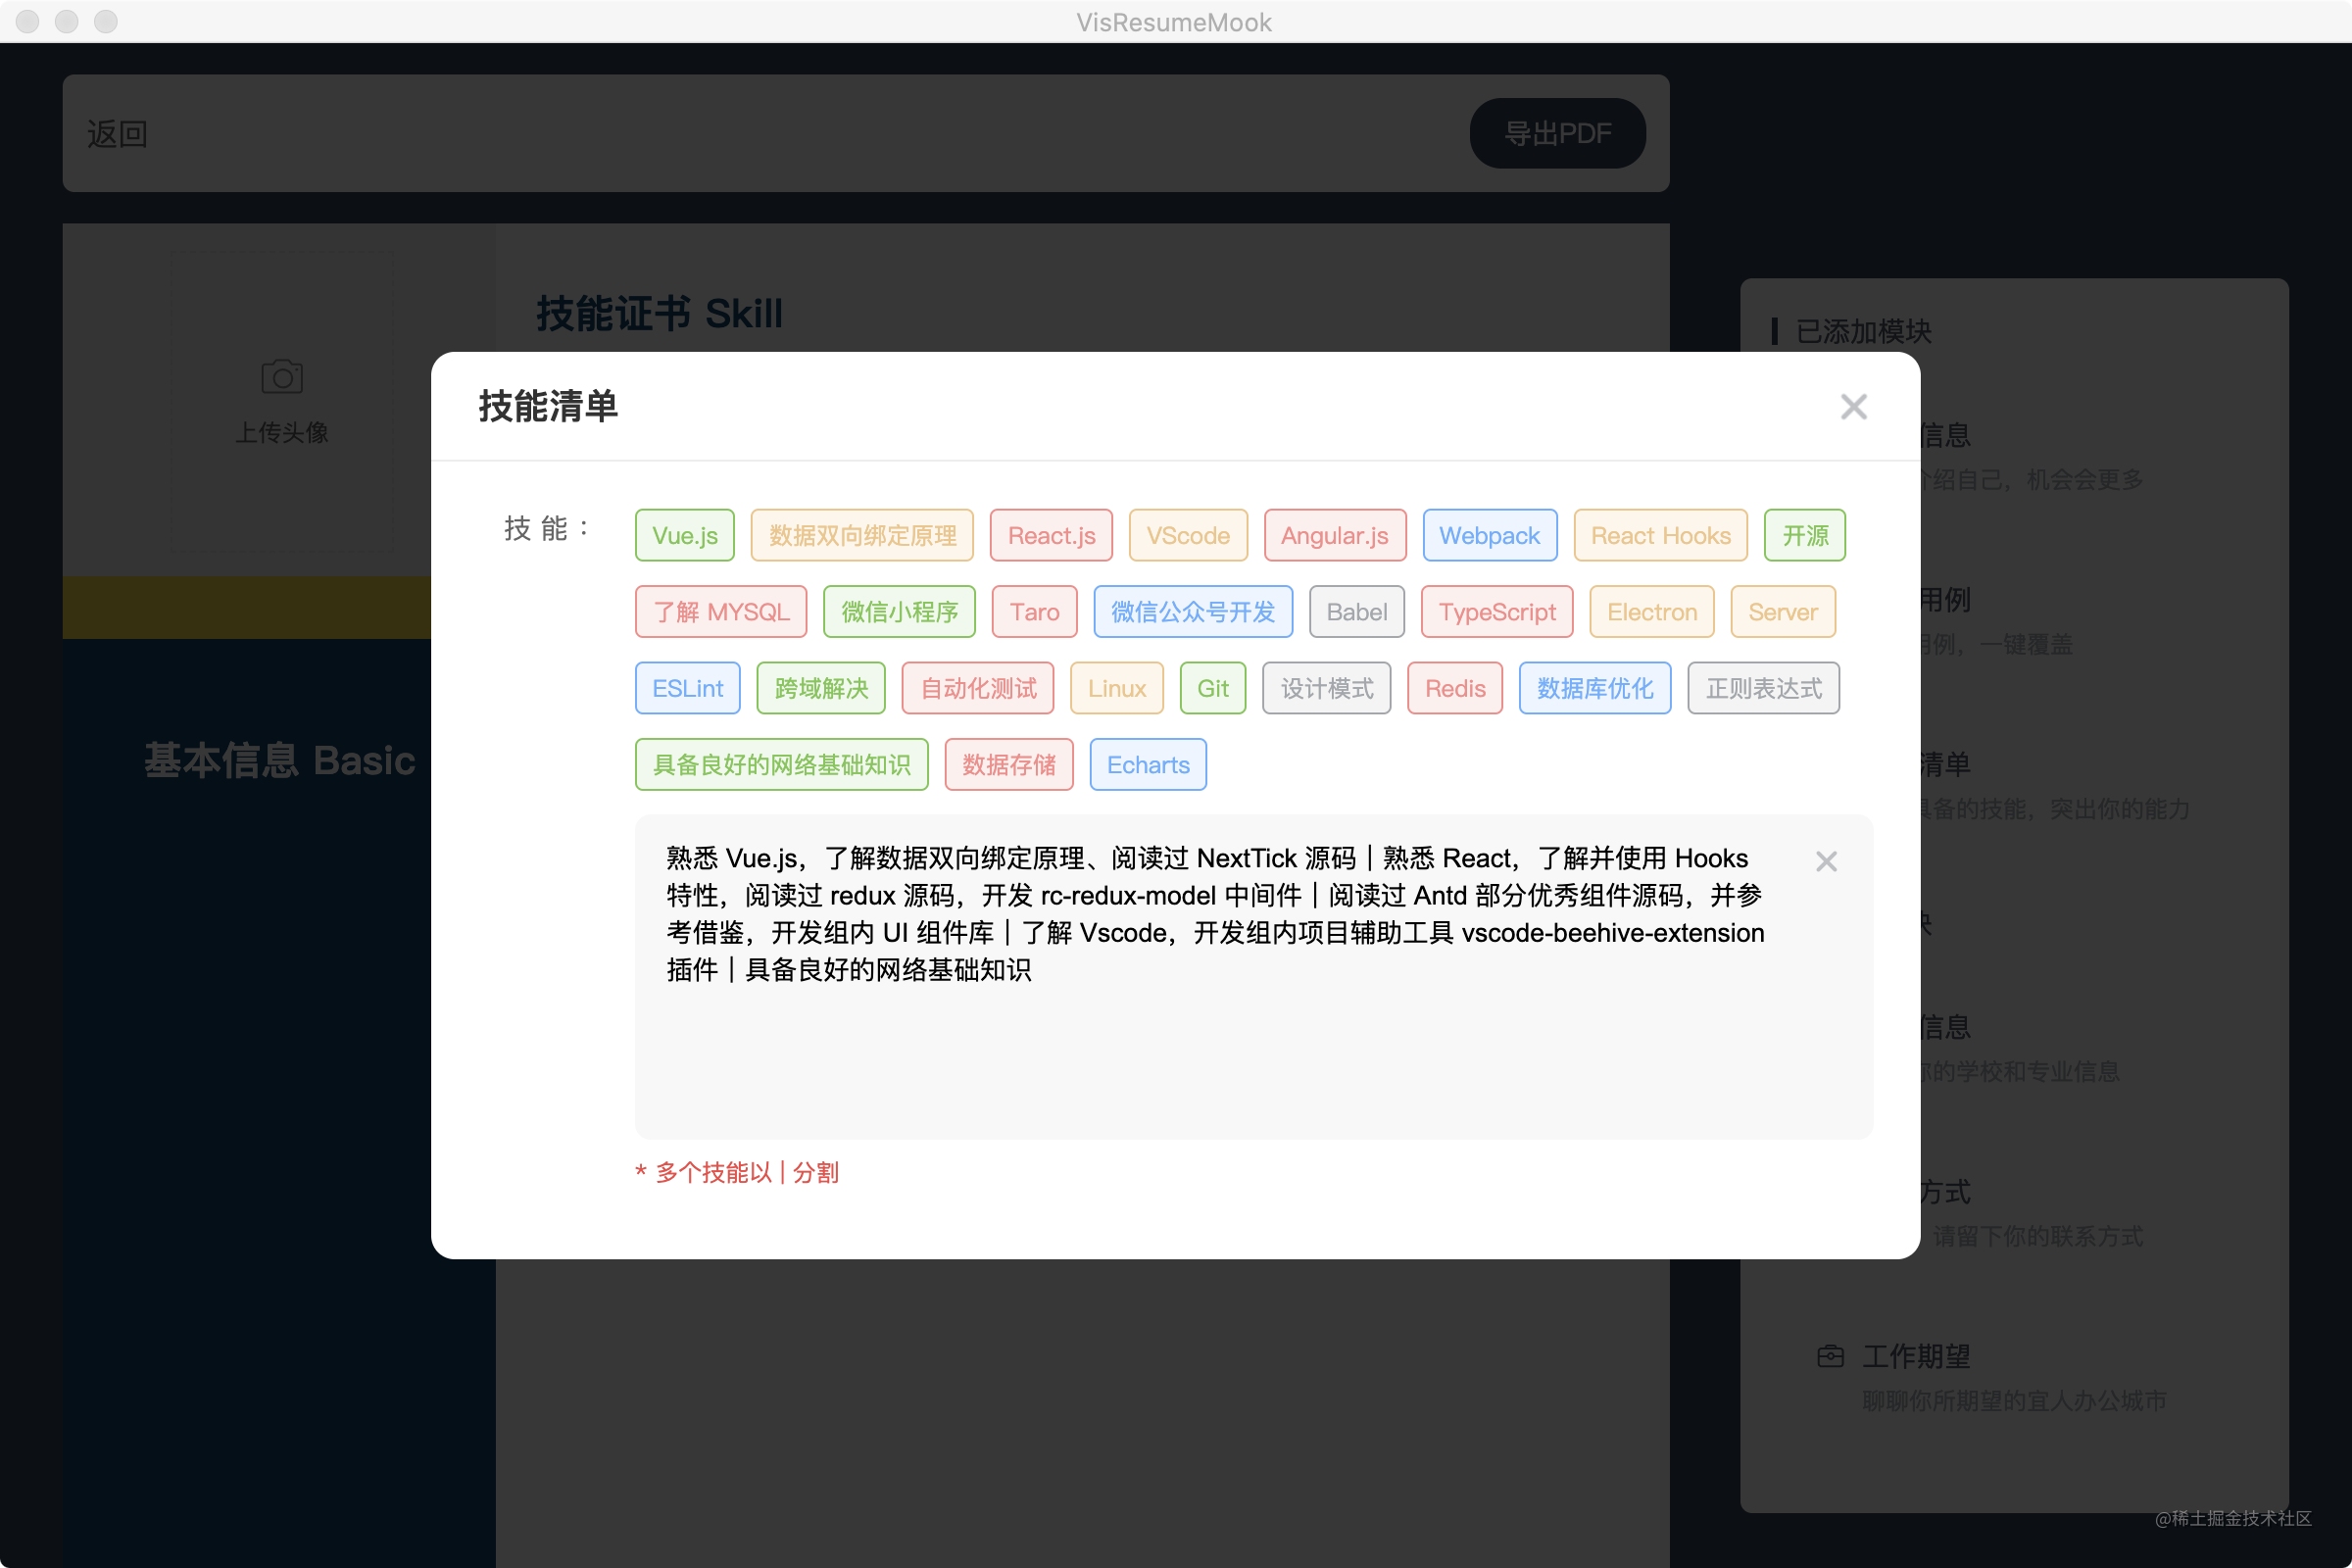2352x1568 pixels.
Task: Select the 数据库优化 tag
Action: 1594,688
